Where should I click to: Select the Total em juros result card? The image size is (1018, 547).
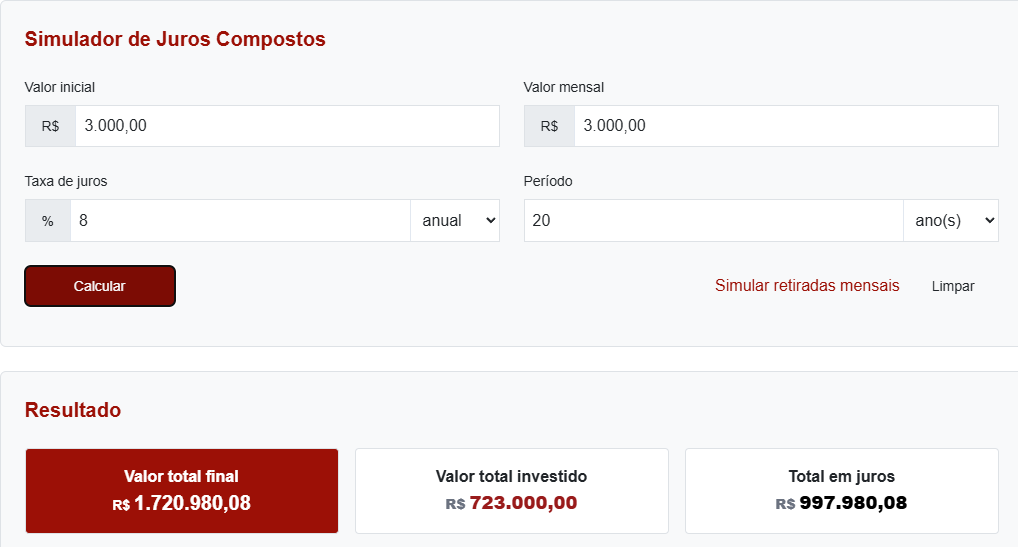pos(841,490)
